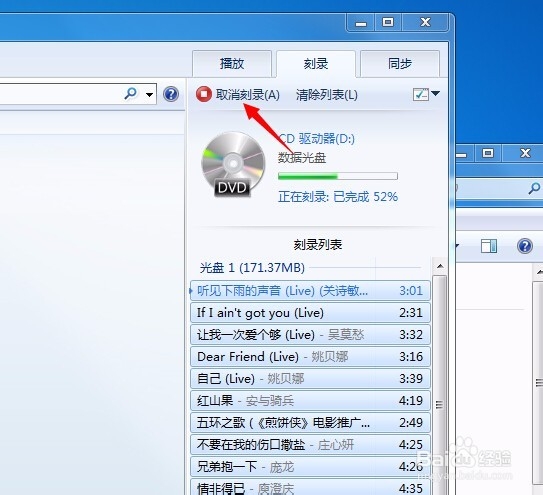Screen dimensions: 543x495
Task: Click burn list scrollbar up arrow
Action: [x=440, y=266]
